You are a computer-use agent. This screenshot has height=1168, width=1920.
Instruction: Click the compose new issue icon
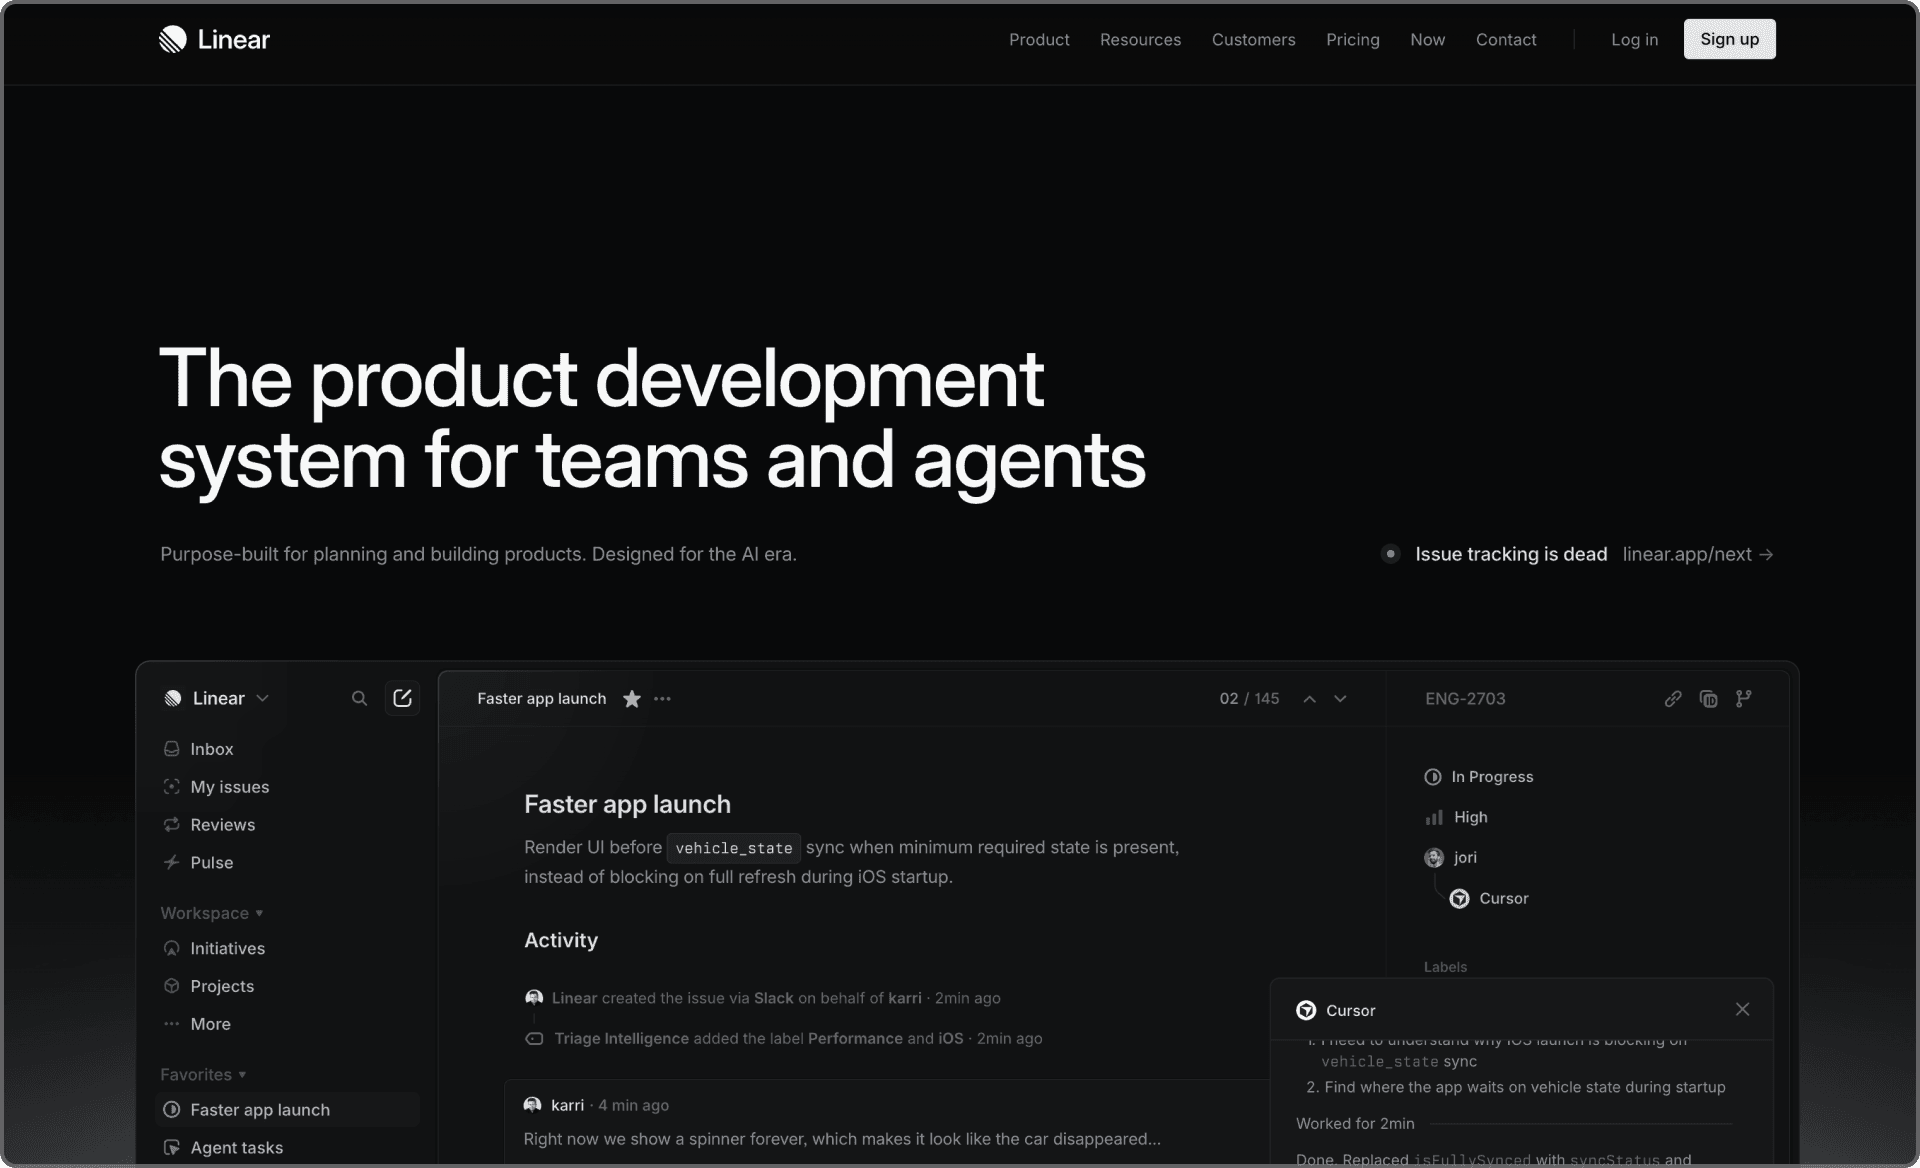[x=402, y=698]
